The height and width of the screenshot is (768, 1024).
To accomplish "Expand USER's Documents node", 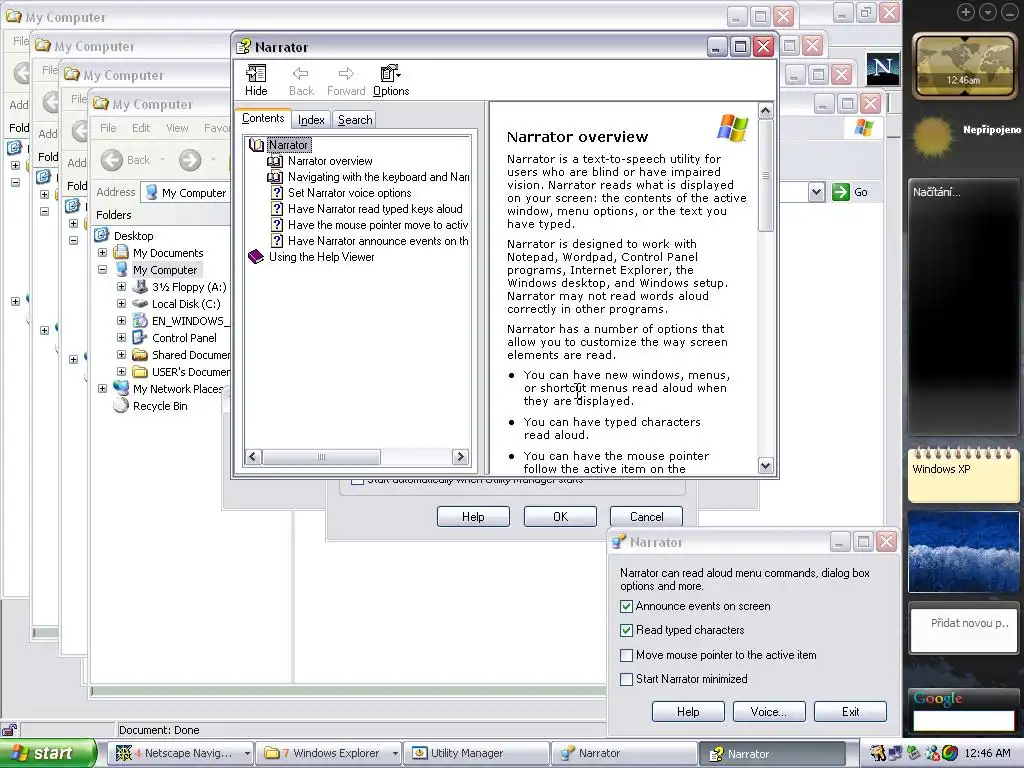I will coord(121,372).
